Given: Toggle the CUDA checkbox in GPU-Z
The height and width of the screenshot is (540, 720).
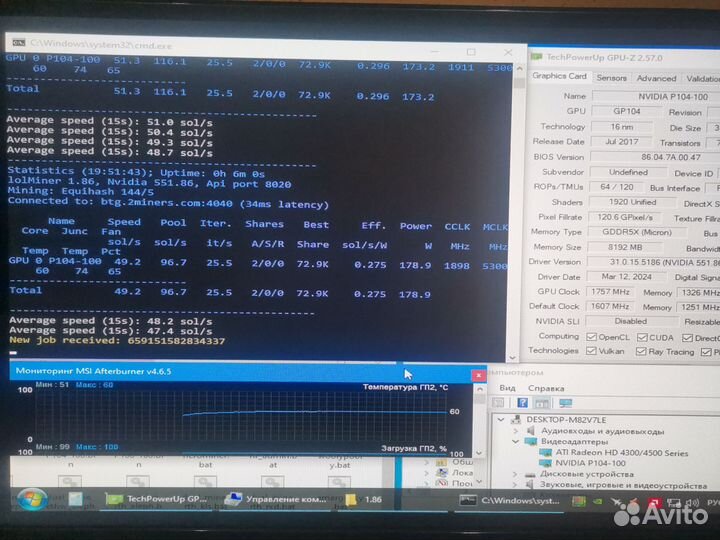Looking at the screenshot, I should click(642, 338).
